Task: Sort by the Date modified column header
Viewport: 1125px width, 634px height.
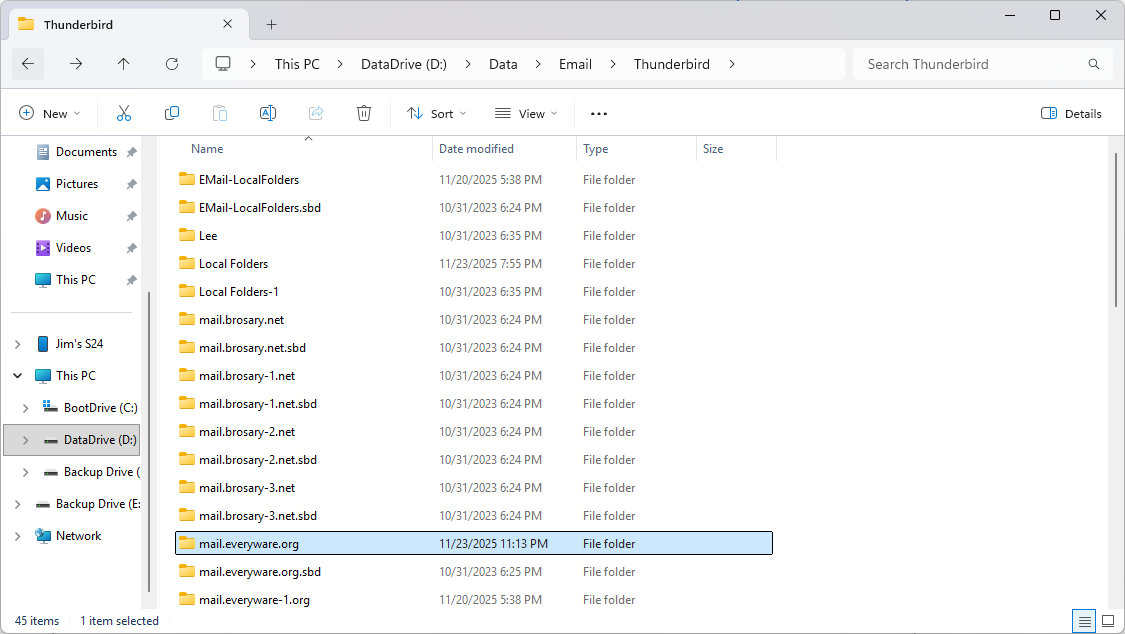Action: click(x=477, y=149)
